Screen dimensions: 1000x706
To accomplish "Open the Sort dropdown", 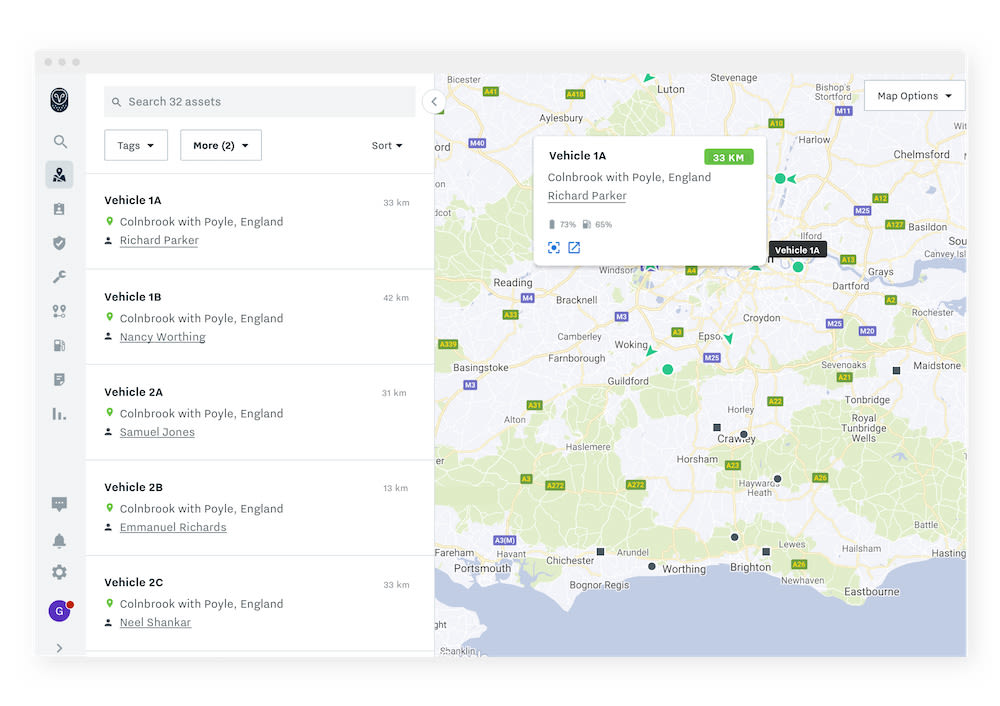I will click(x=386, y=145).
